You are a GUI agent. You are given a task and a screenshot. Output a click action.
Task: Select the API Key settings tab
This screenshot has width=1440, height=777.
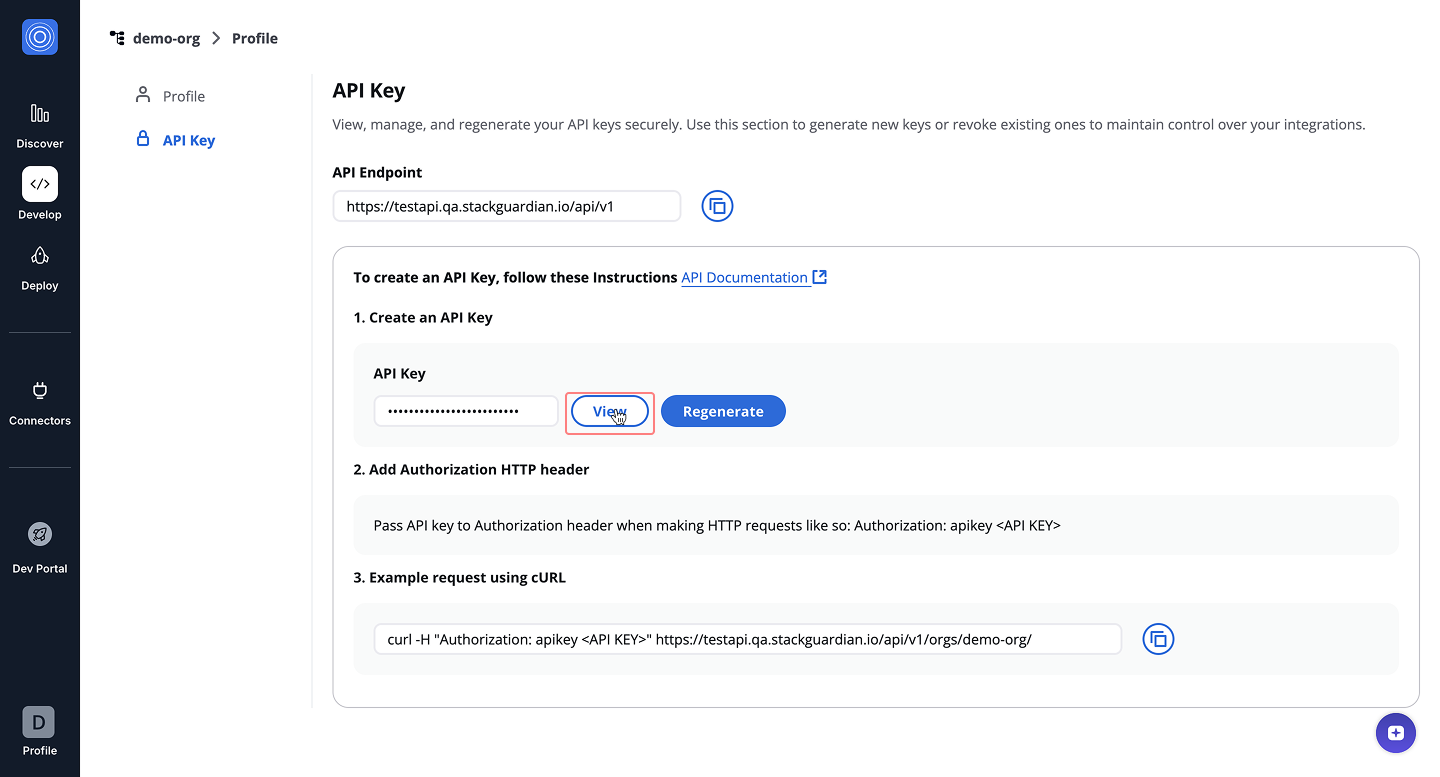[188, 140]
